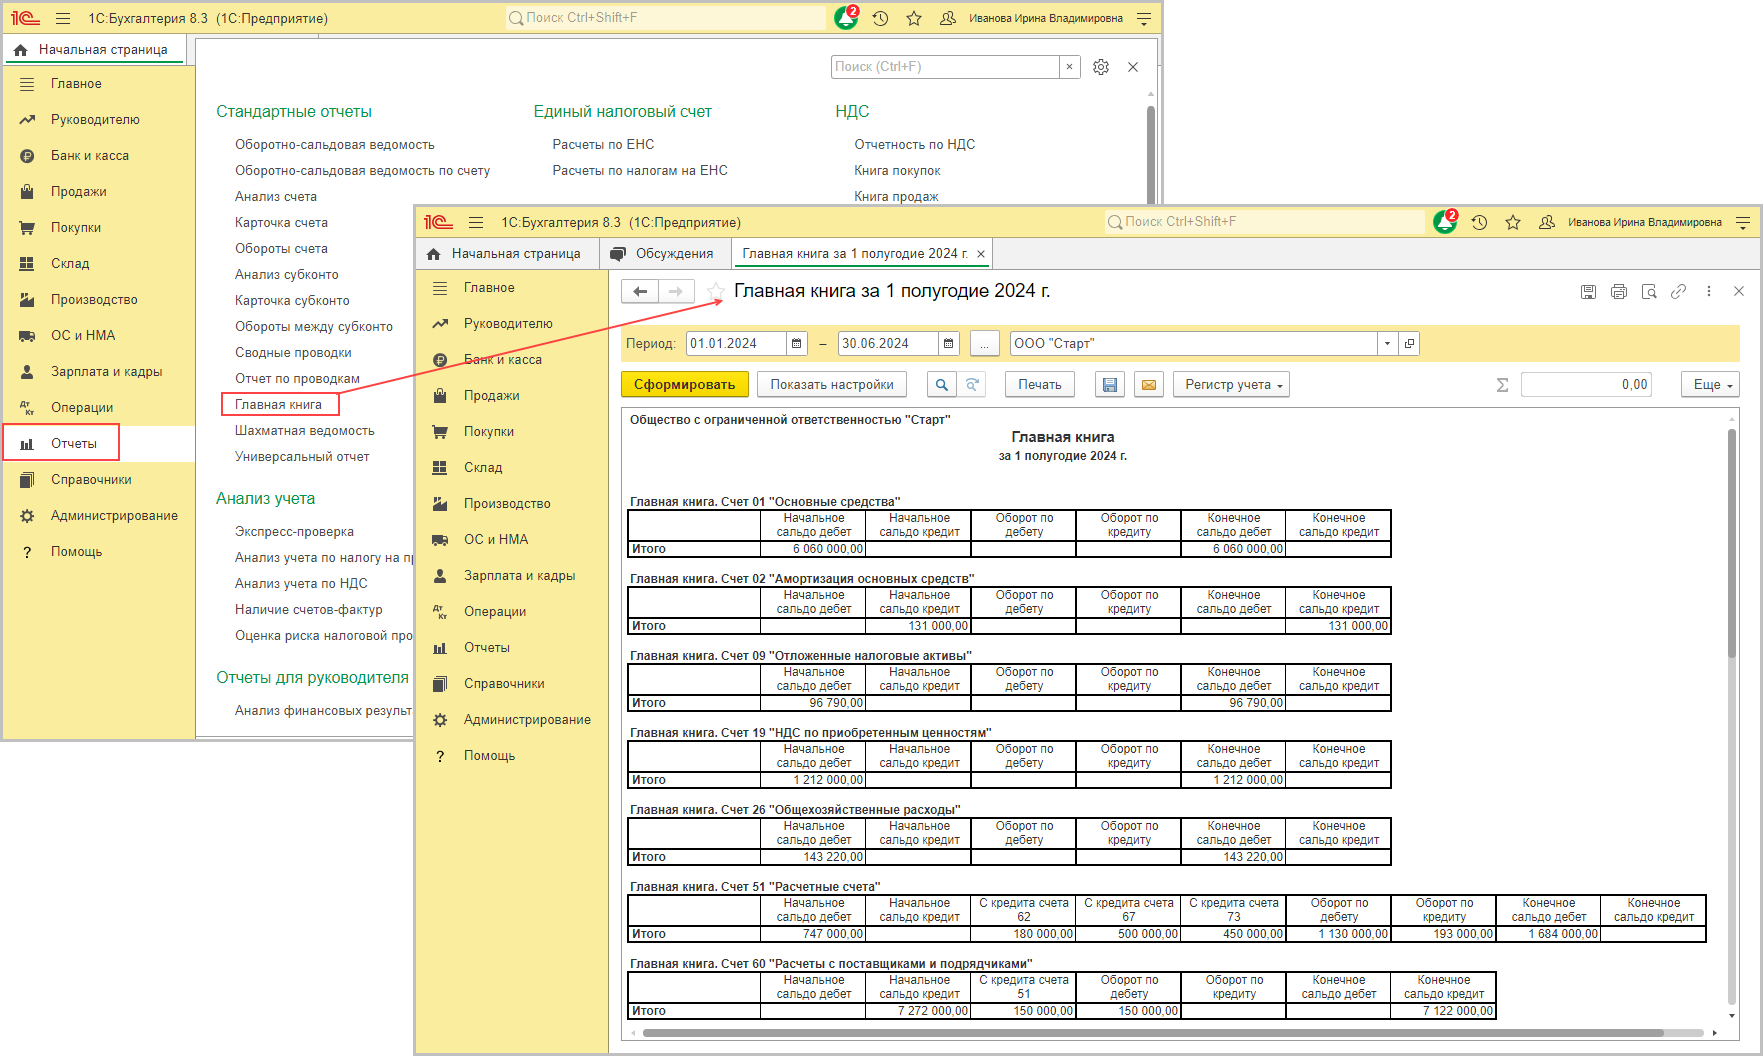Click the save report floppy disk icon

[1109, 385]
